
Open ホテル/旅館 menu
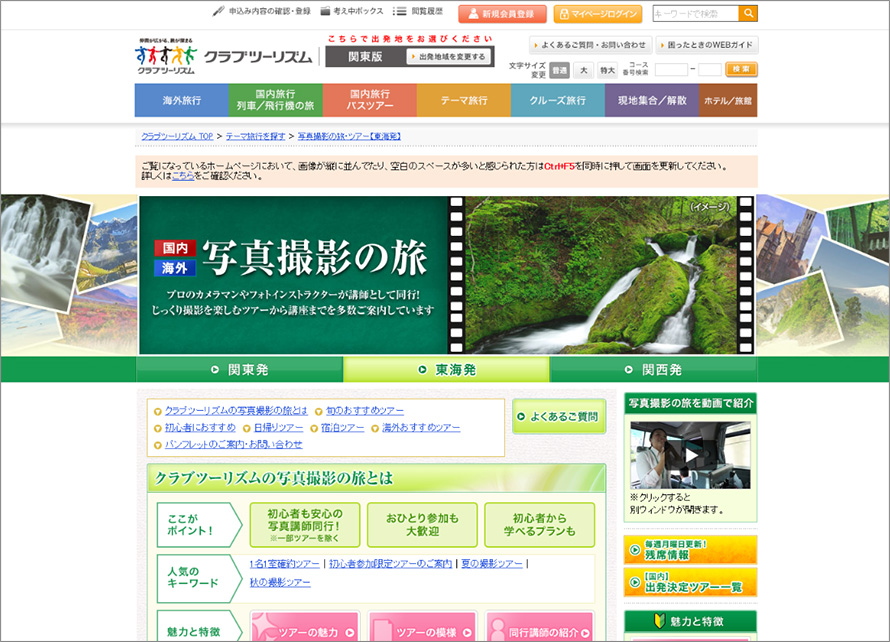(728, 100)
